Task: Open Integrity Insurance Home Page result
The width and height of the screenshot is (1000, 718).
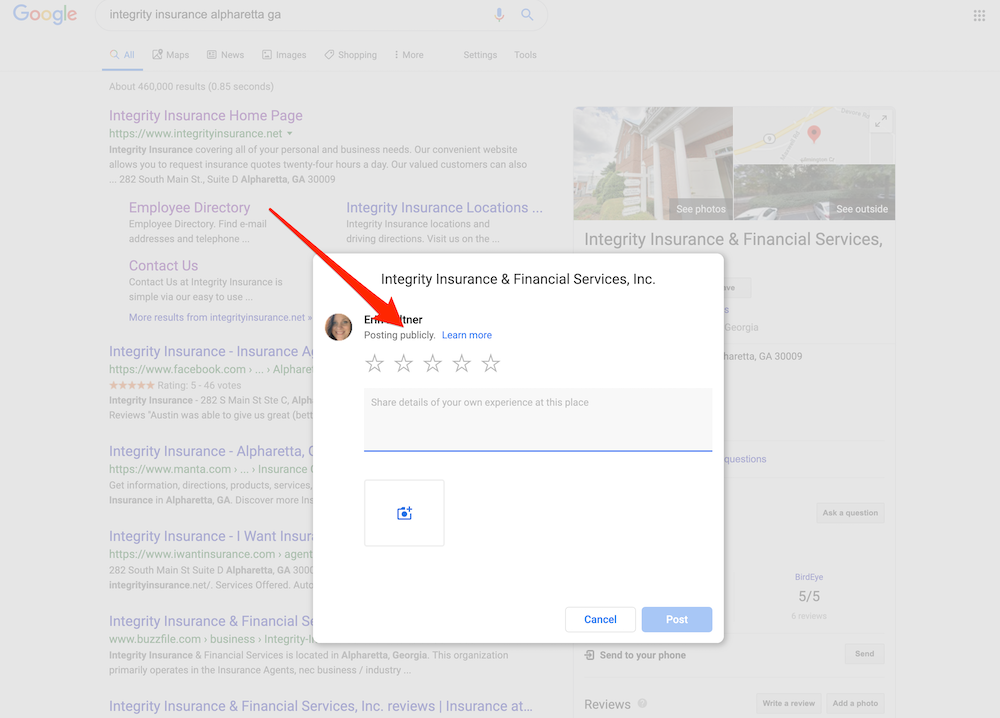Action: (205, 115)
